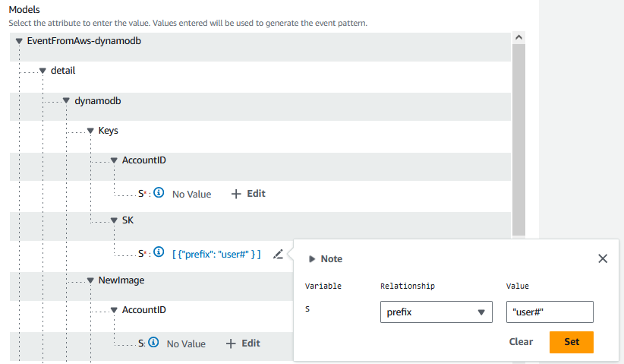624x364 pixels.
Task: Click the Clear button in popup
Action: (521, 342)
